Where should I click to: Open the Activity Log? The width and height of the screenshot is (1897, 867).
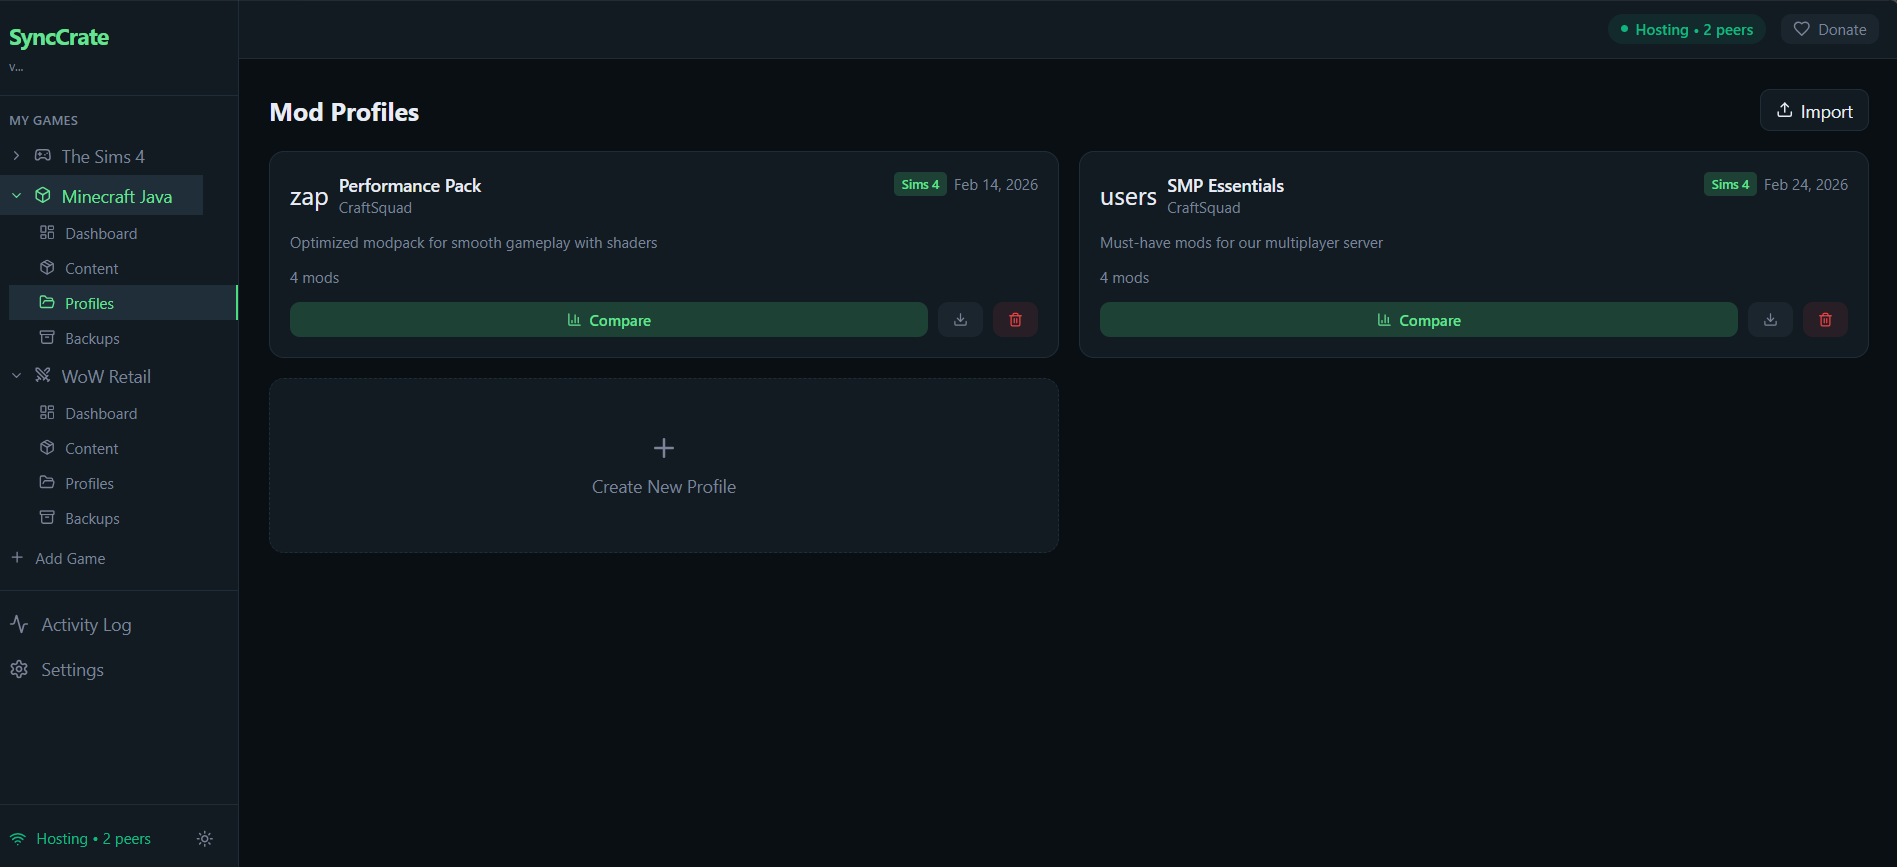[x=86, y=625]
